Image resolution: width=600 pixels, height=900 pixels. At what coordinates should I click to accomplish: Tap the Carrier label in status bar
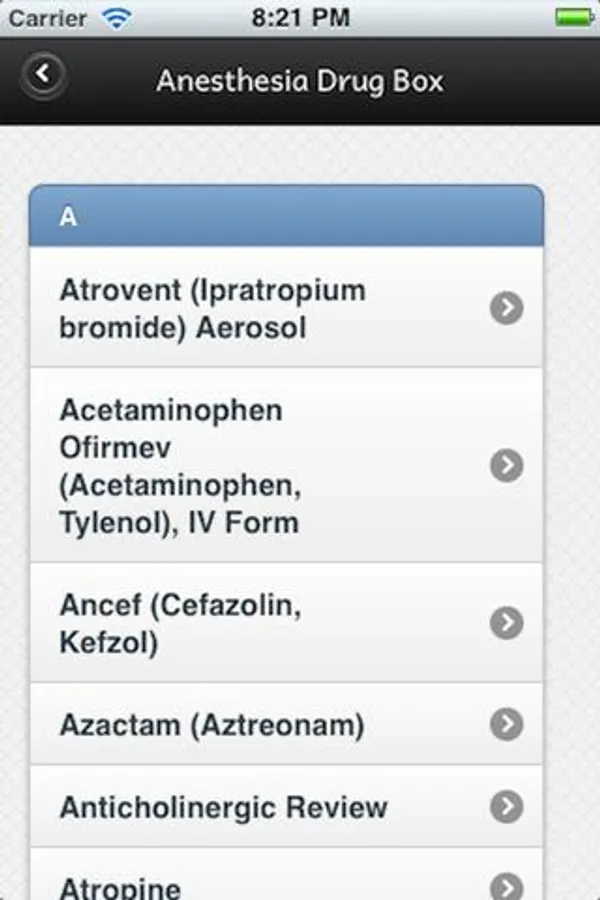pyautogui.click(x=47, y=17)
